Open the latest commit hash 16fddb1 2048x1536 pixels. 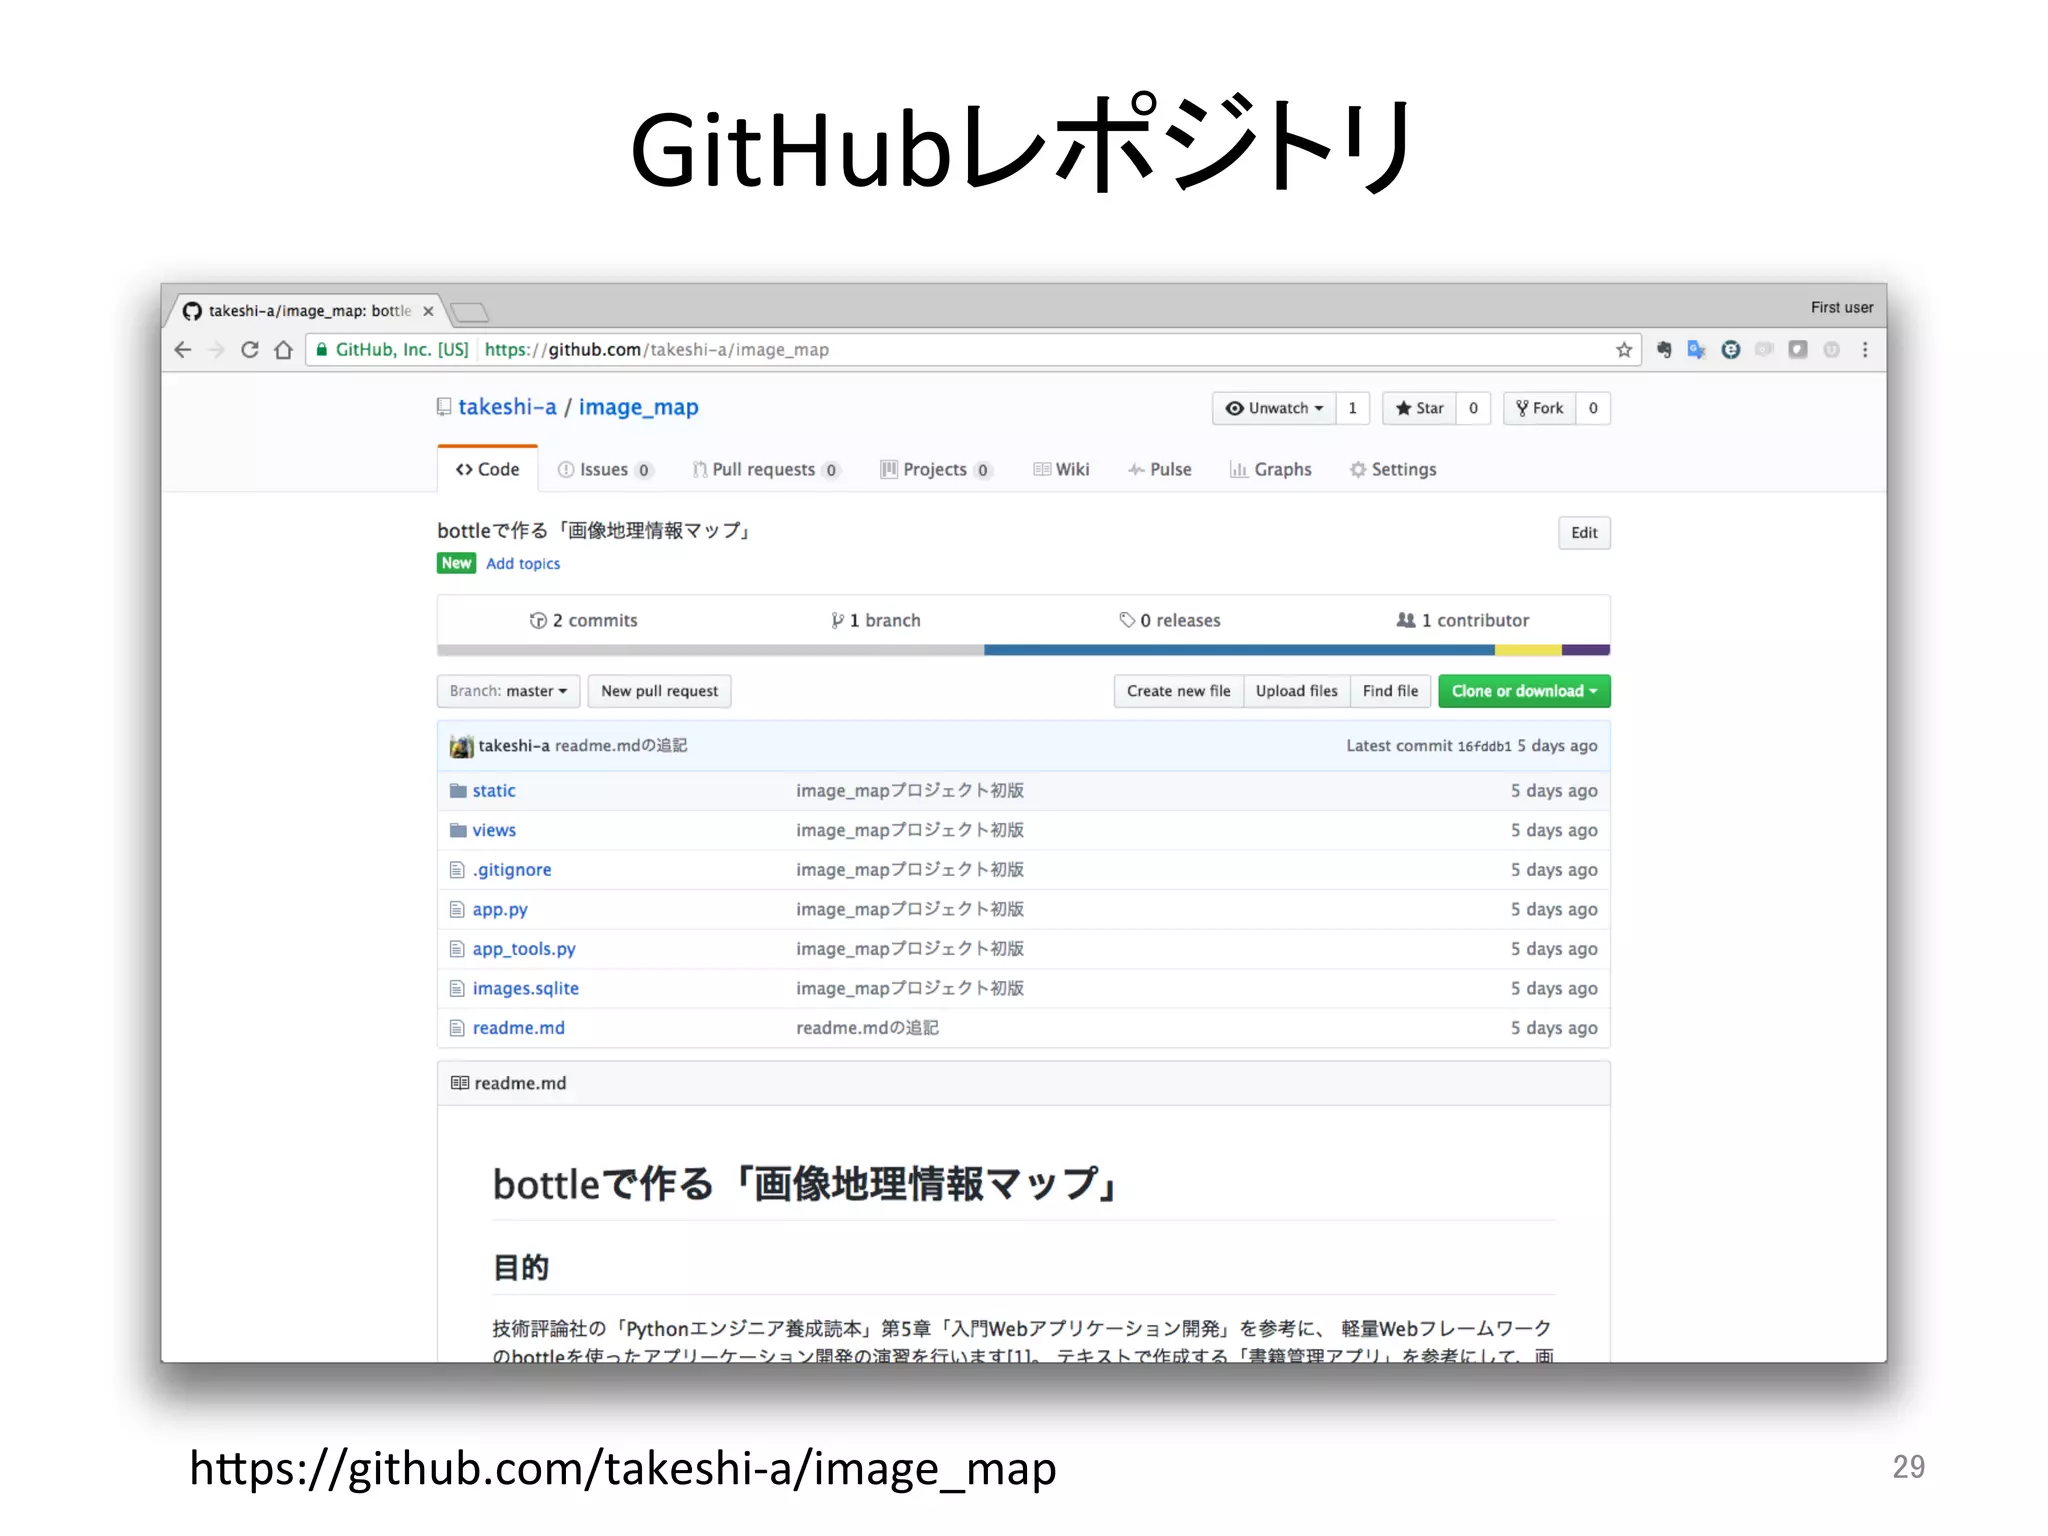click(x=1484, y=747)
